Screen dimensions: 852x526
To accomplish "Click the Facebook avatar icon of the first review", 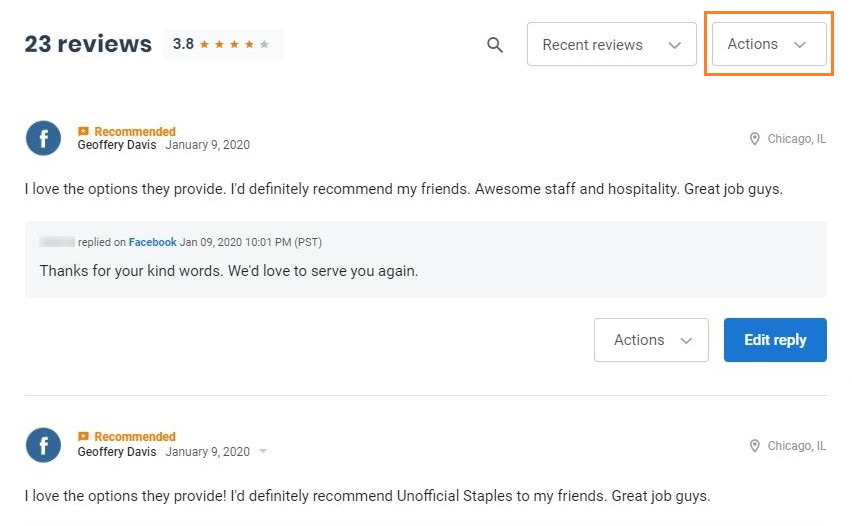I will 43,138.
